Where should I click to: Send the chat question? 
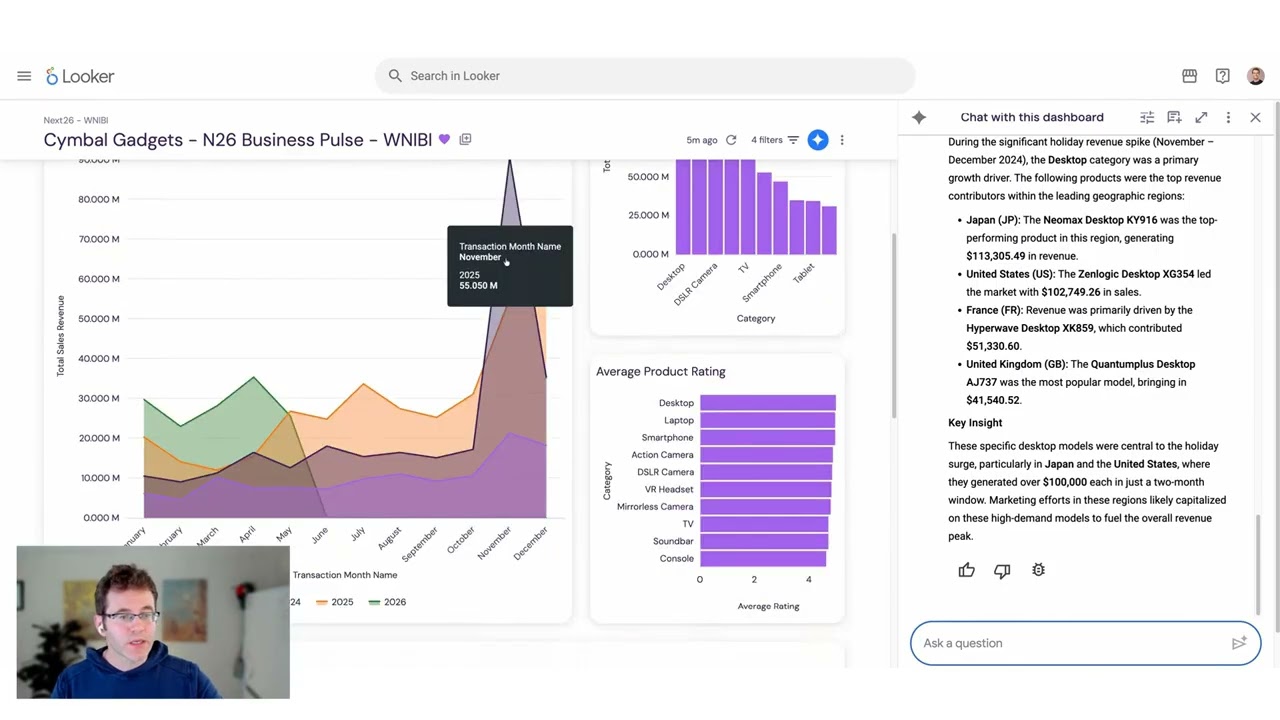1239,643
